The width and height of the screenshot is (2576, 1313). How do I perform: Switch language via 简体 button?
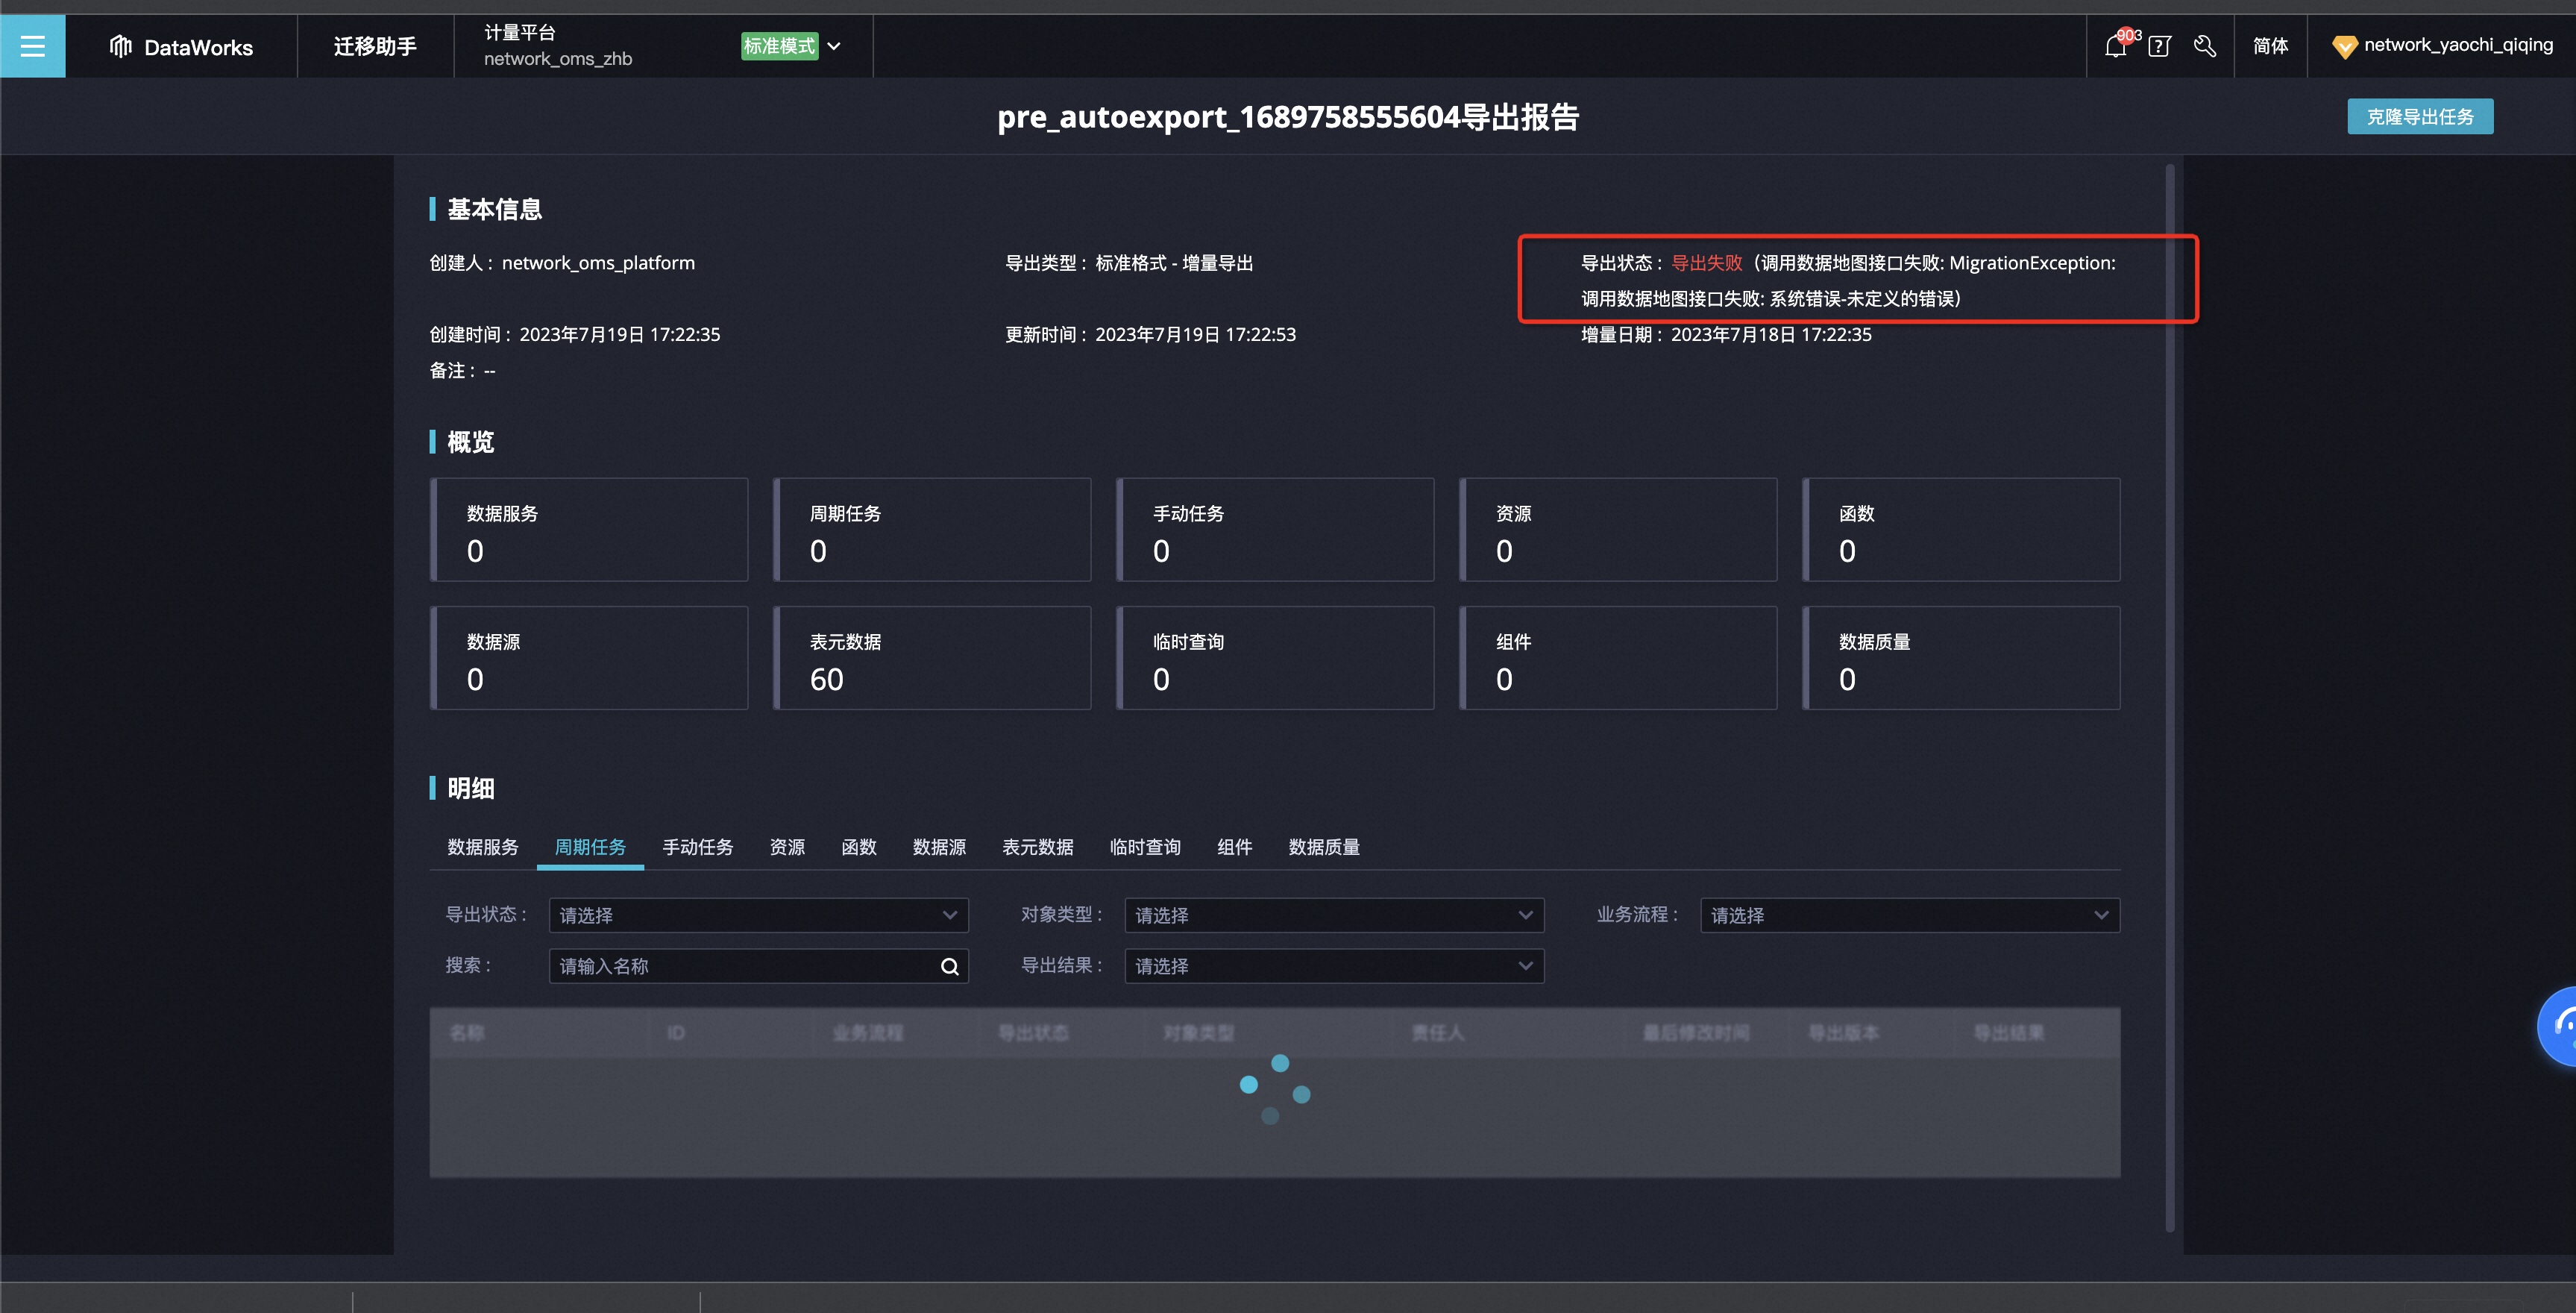(2270, 47)
